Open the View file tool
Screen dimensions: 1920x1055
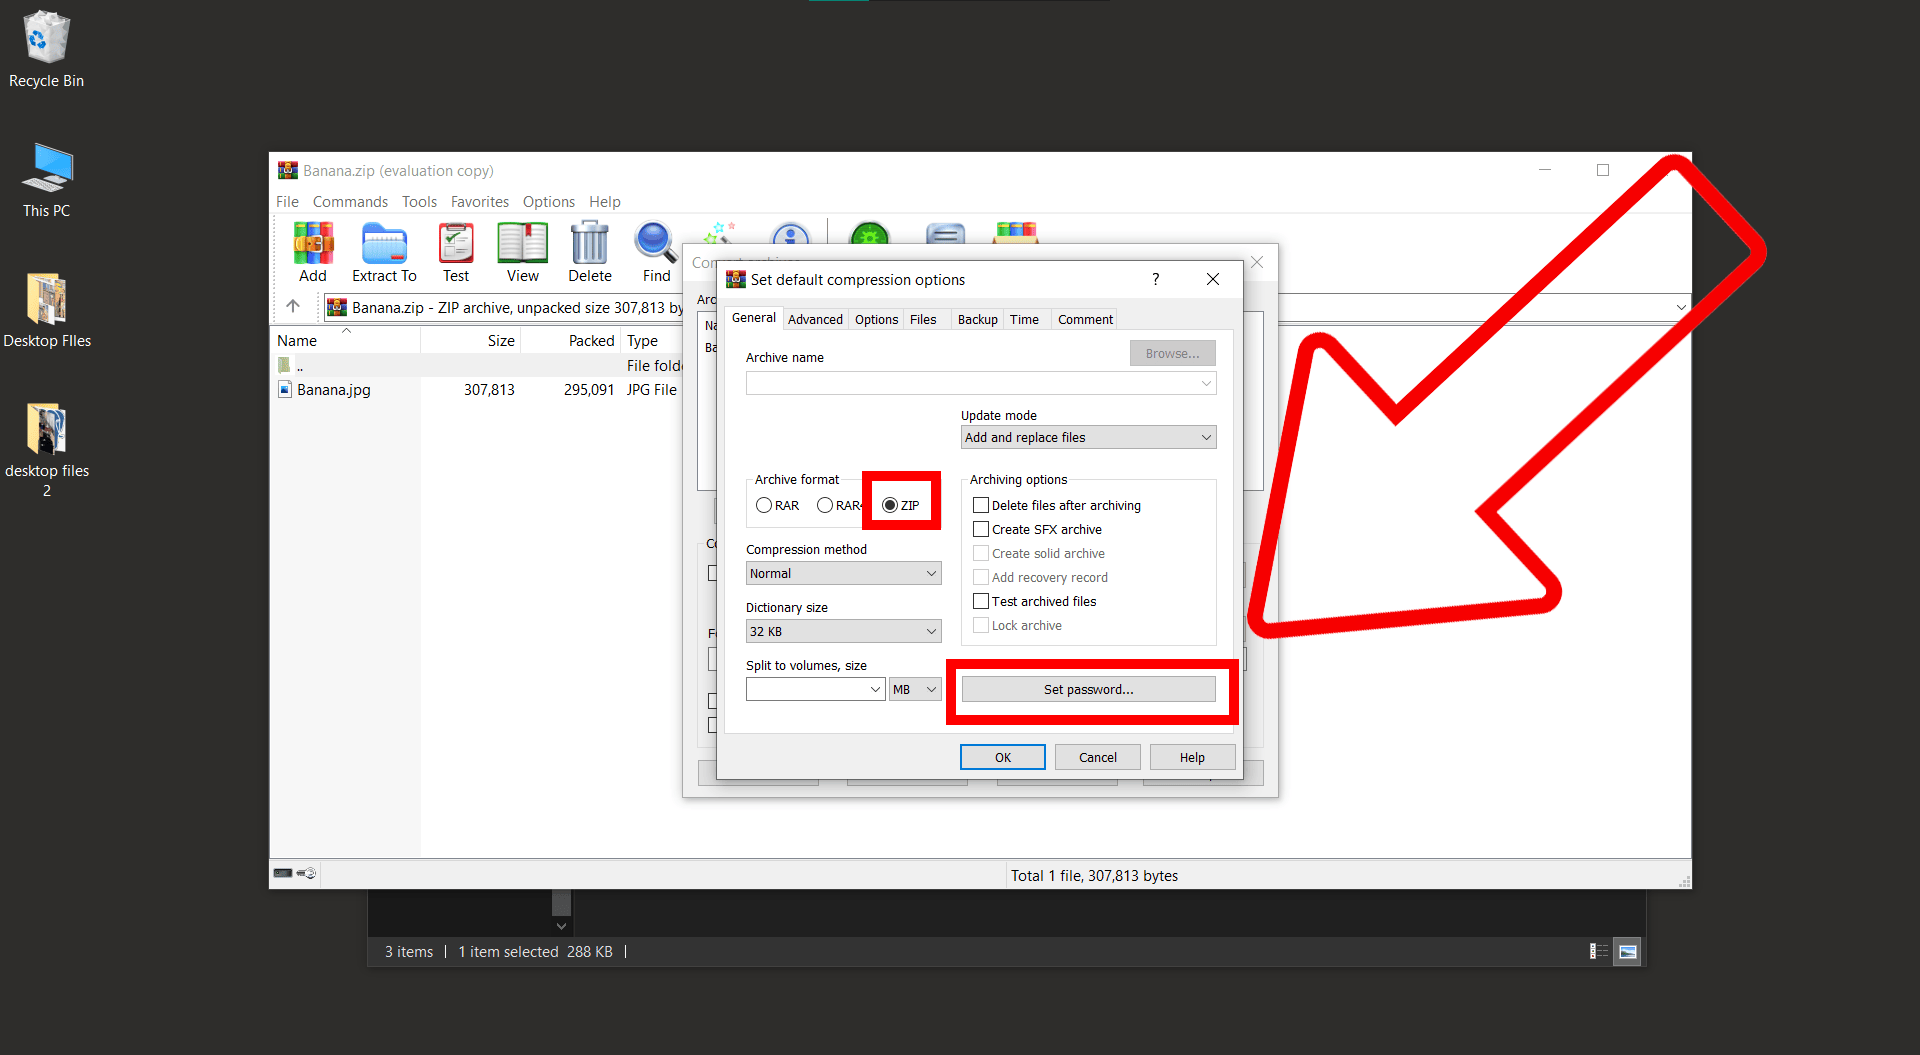coord(522,250)
